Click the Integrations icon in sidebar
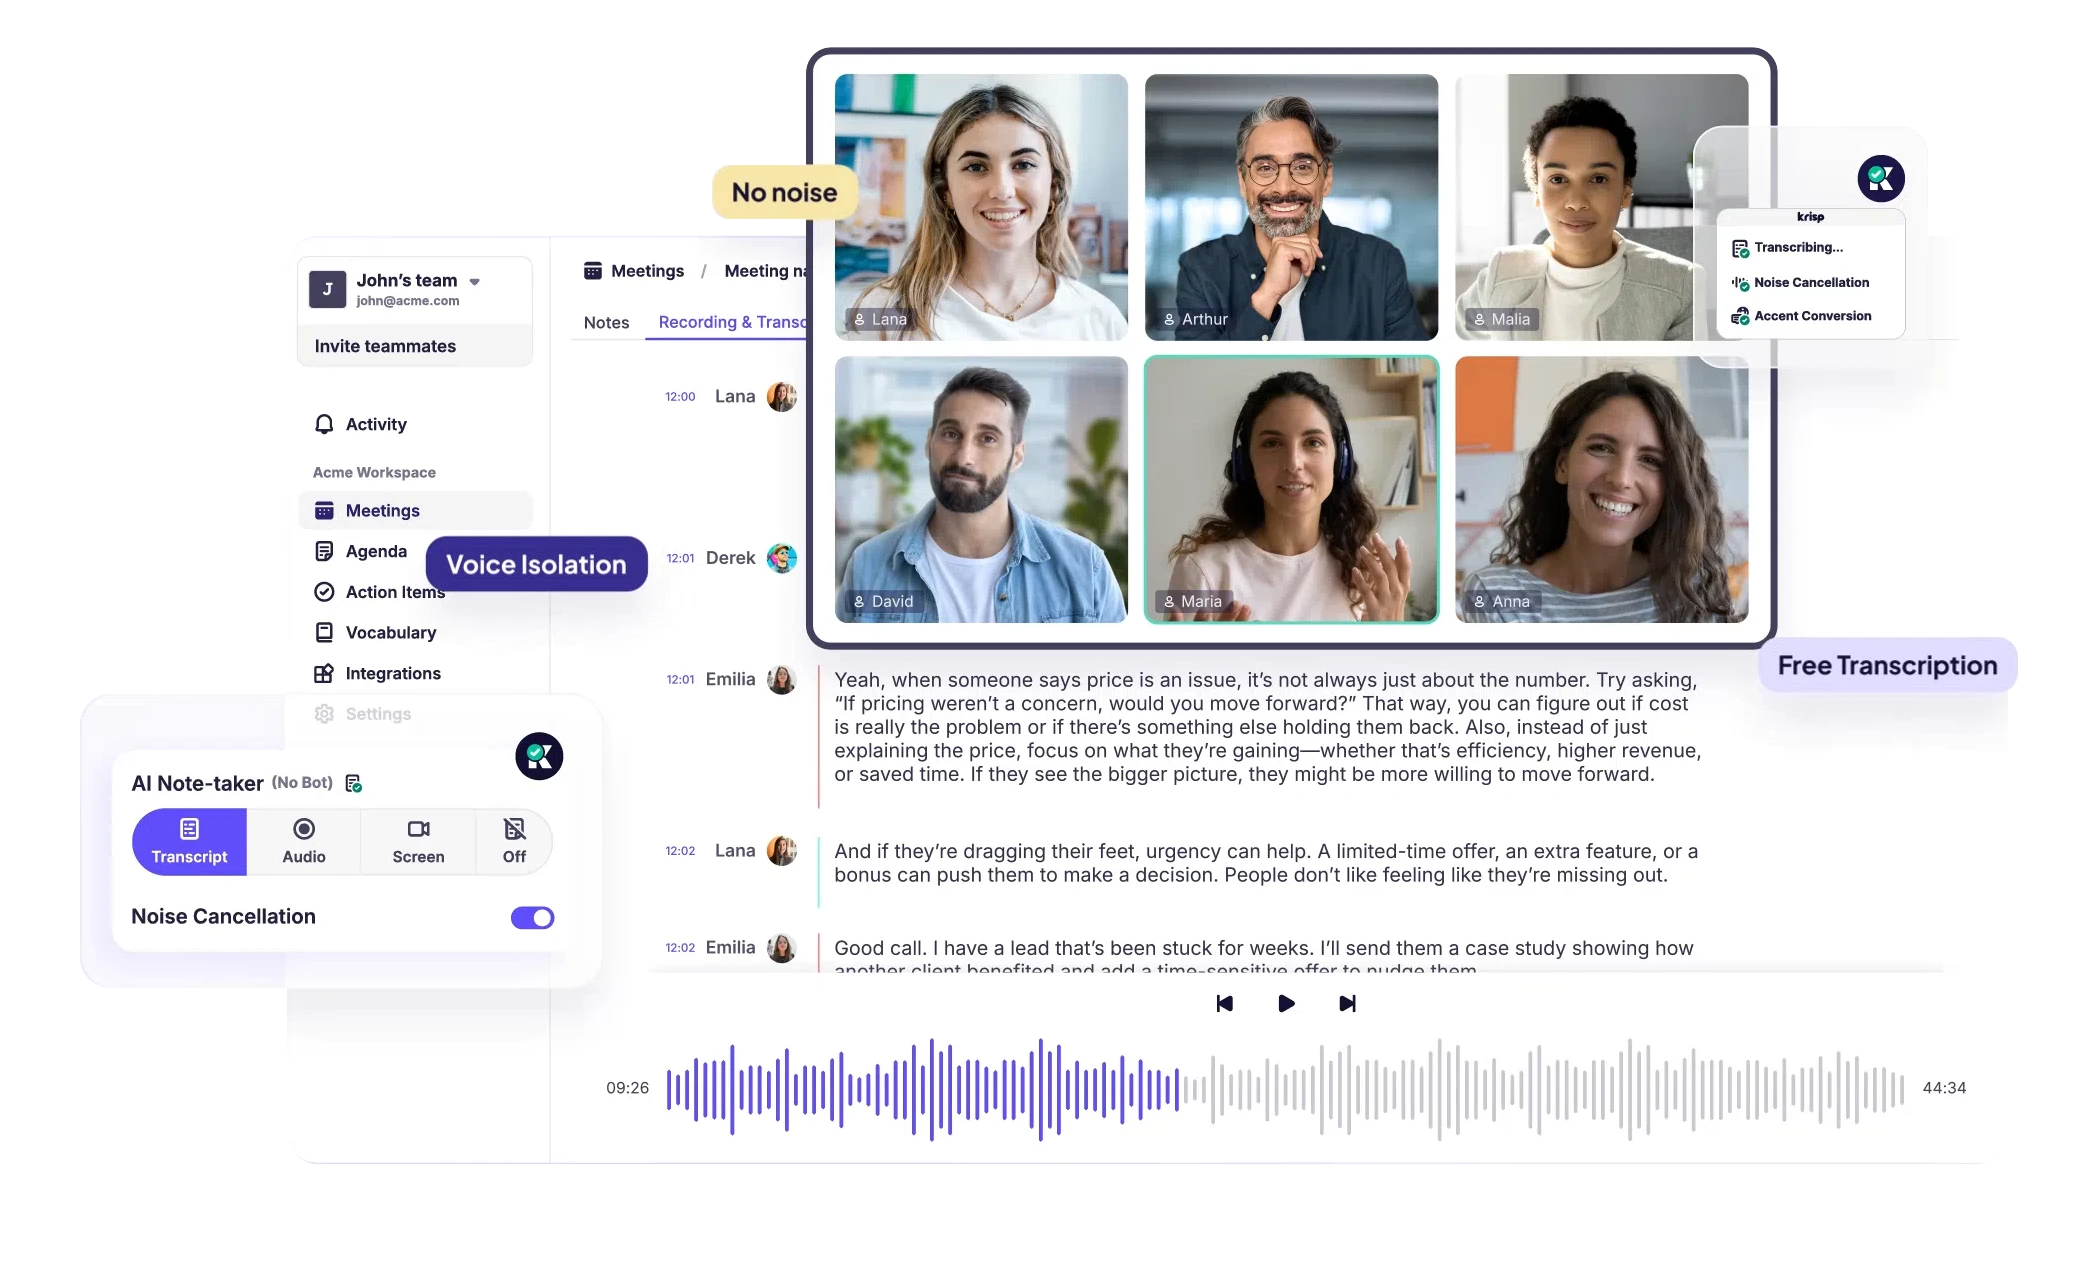 (x=324, y=674)
